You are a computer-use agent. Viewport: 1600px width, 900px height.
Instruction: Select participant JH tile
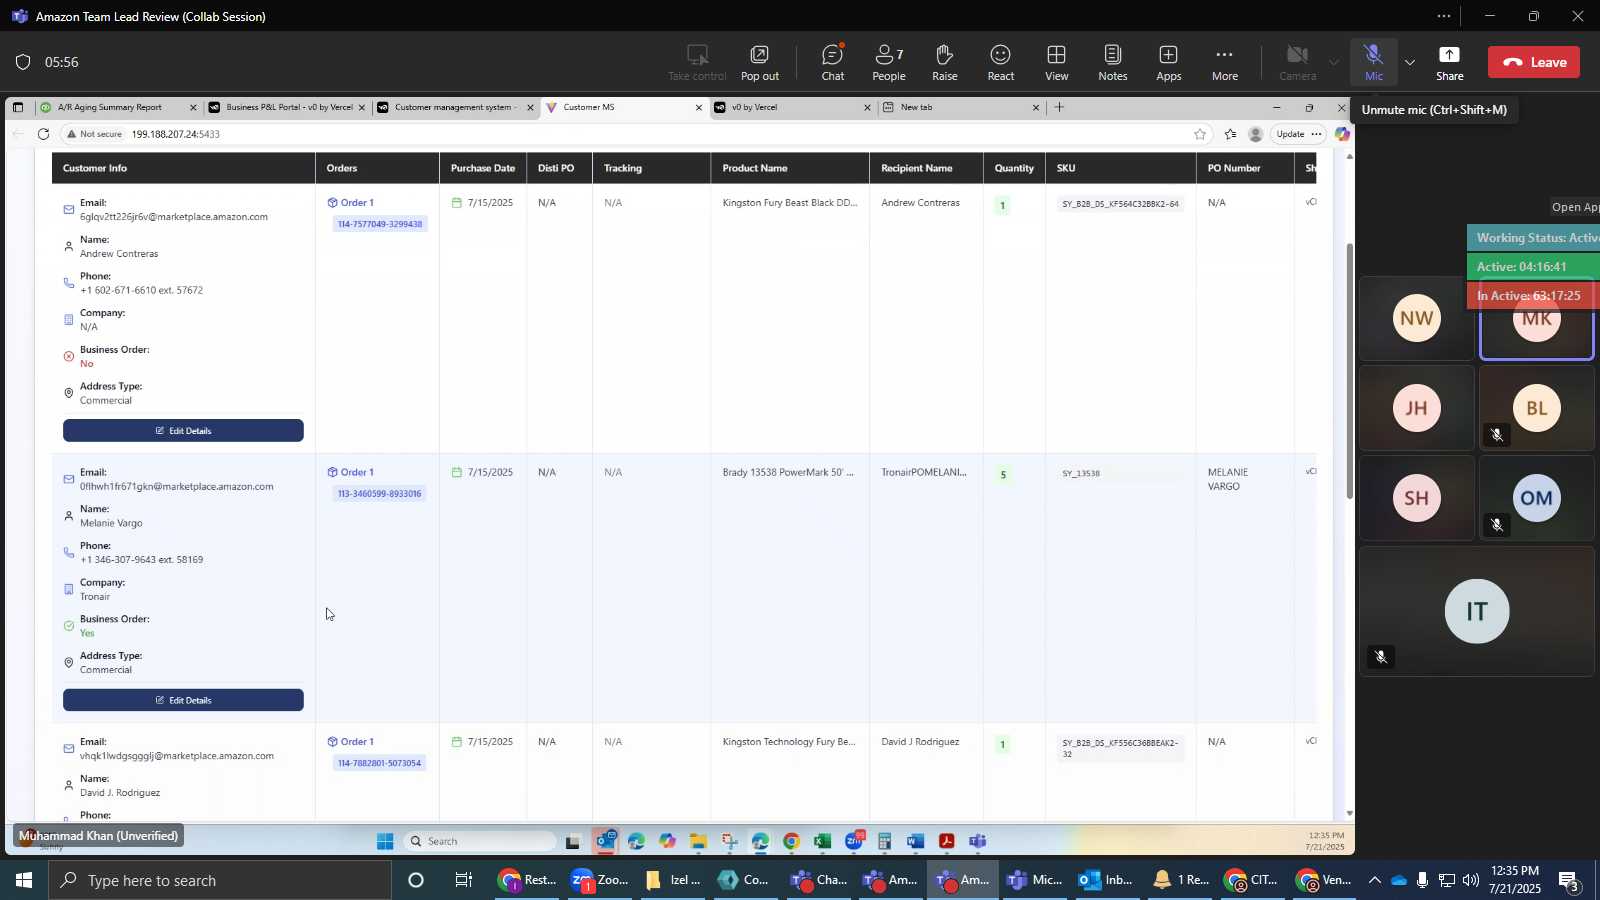tap(1417, 408)
